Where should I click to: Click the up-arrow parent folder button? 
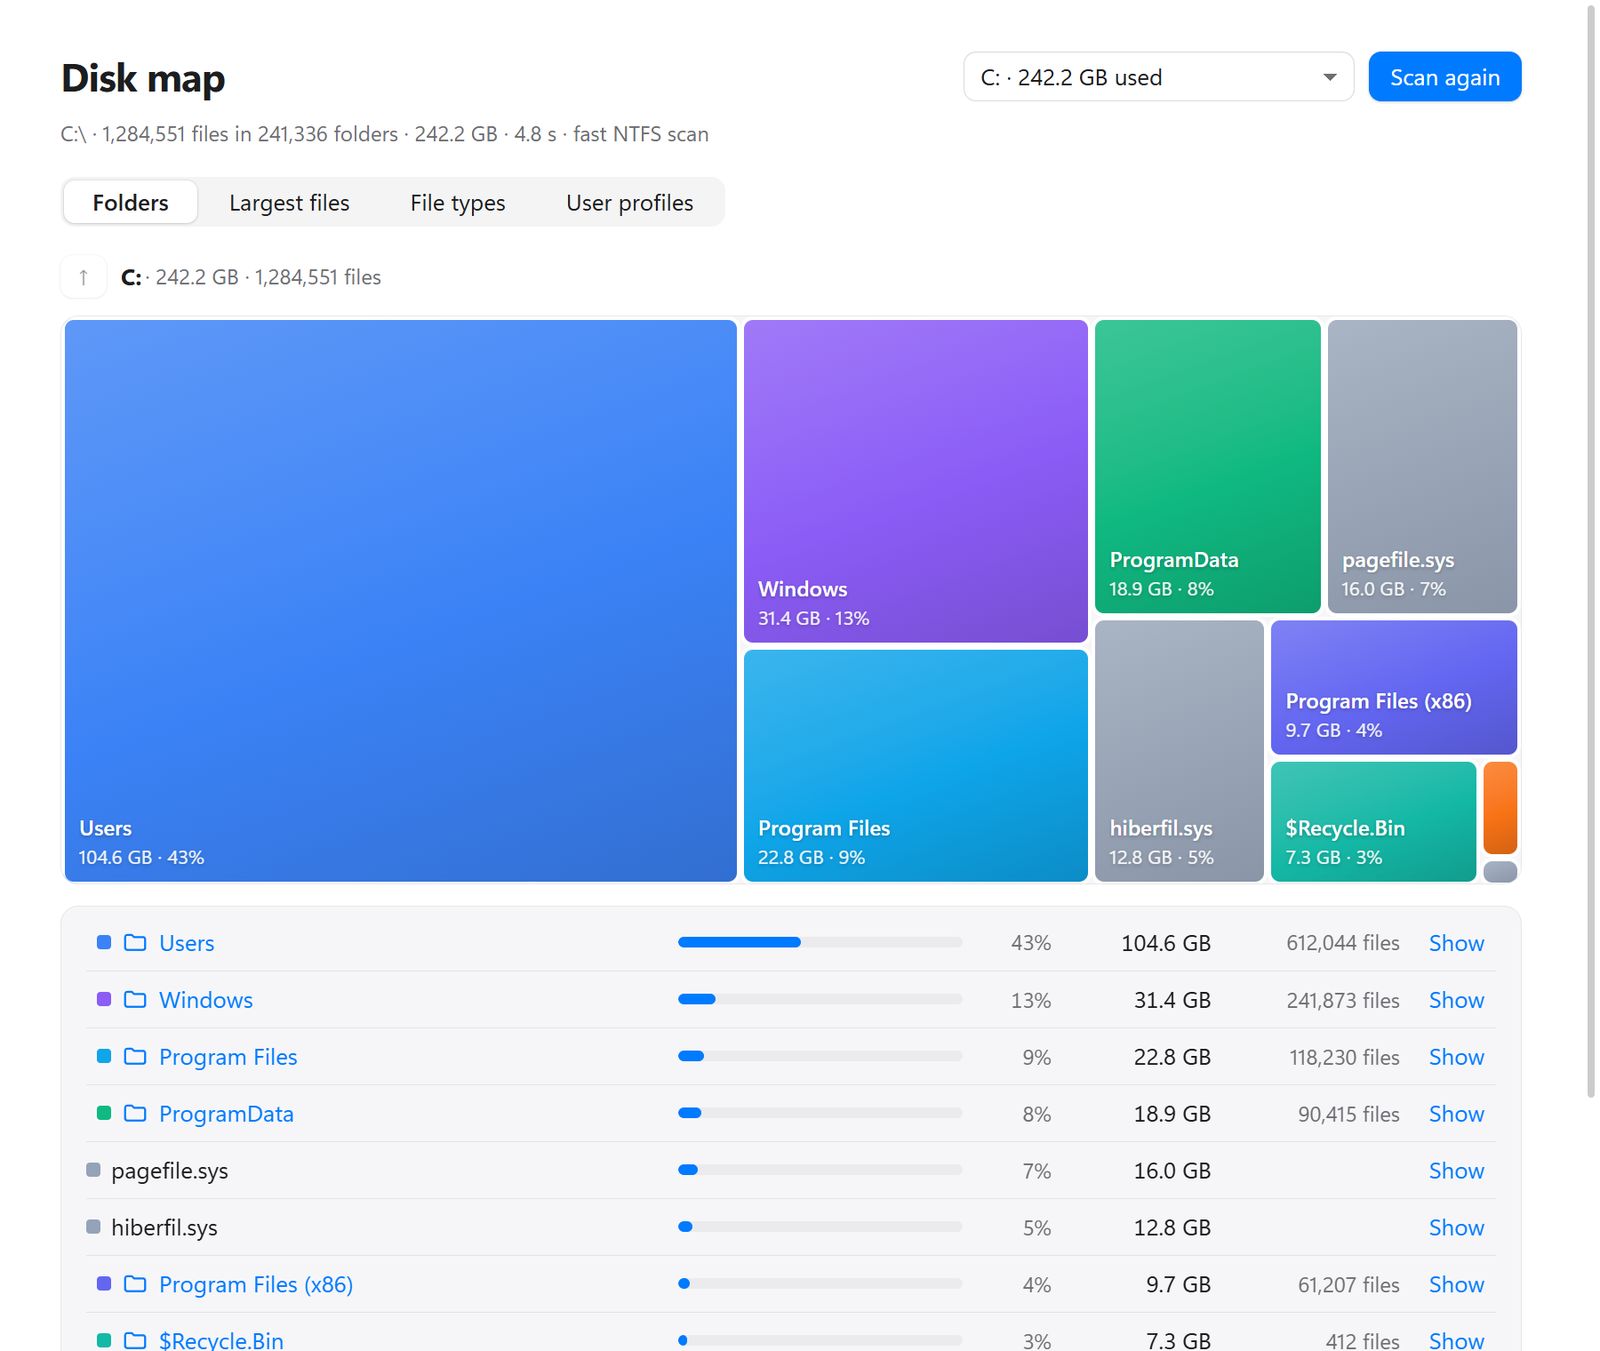[x=84, y=277]
